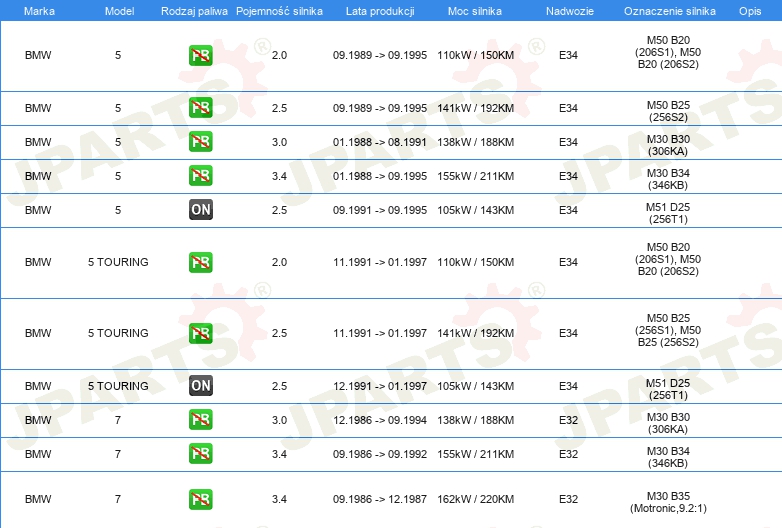Select 'M51 D25 (256T1)' in model 5 row
The image size is (782, 528).
click(668, 213)
